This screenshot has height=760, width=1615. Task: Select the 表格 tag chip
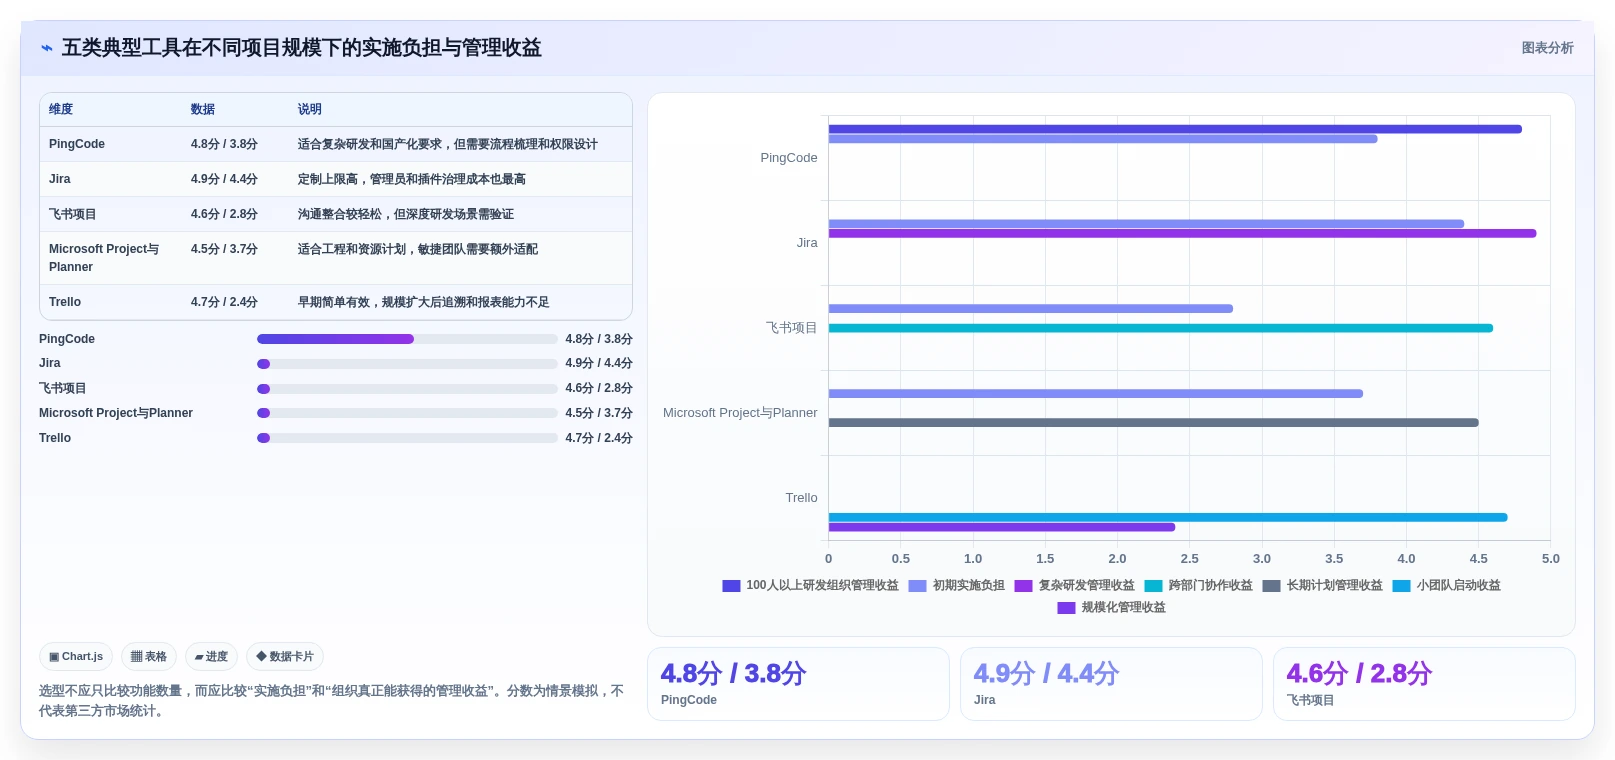coord(149,657)
